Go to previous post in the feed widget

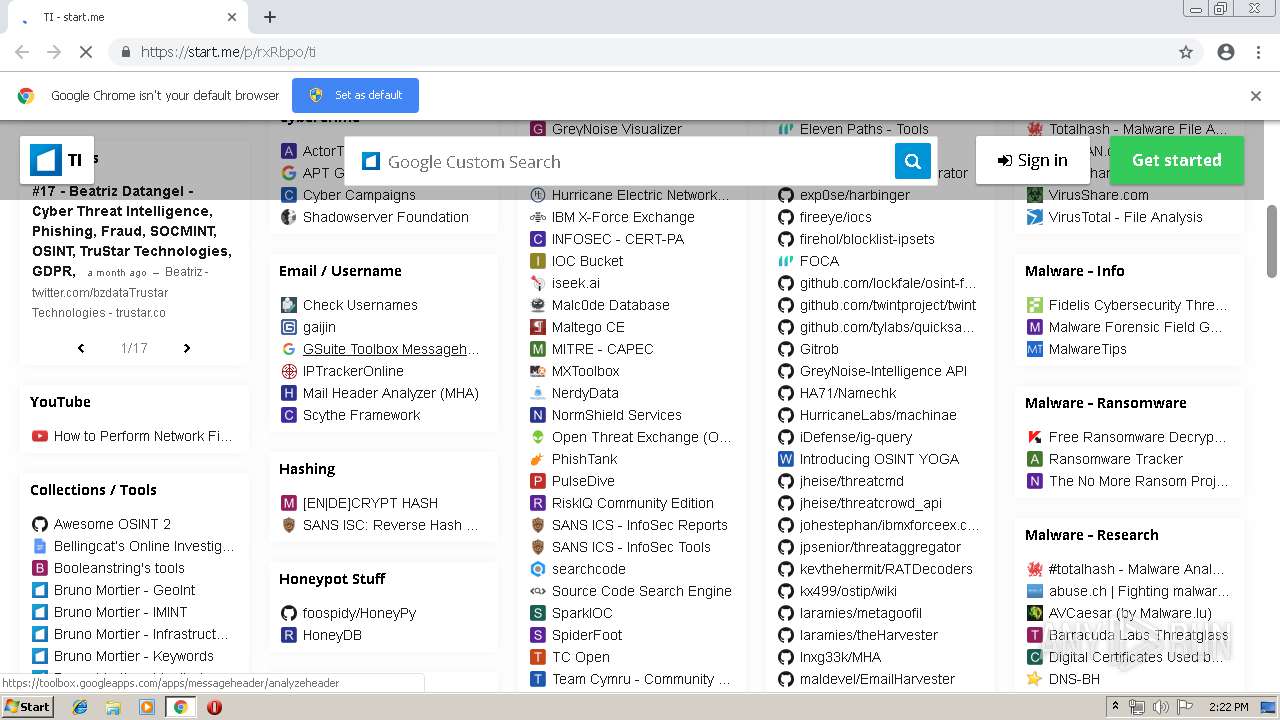coord(81,348)
